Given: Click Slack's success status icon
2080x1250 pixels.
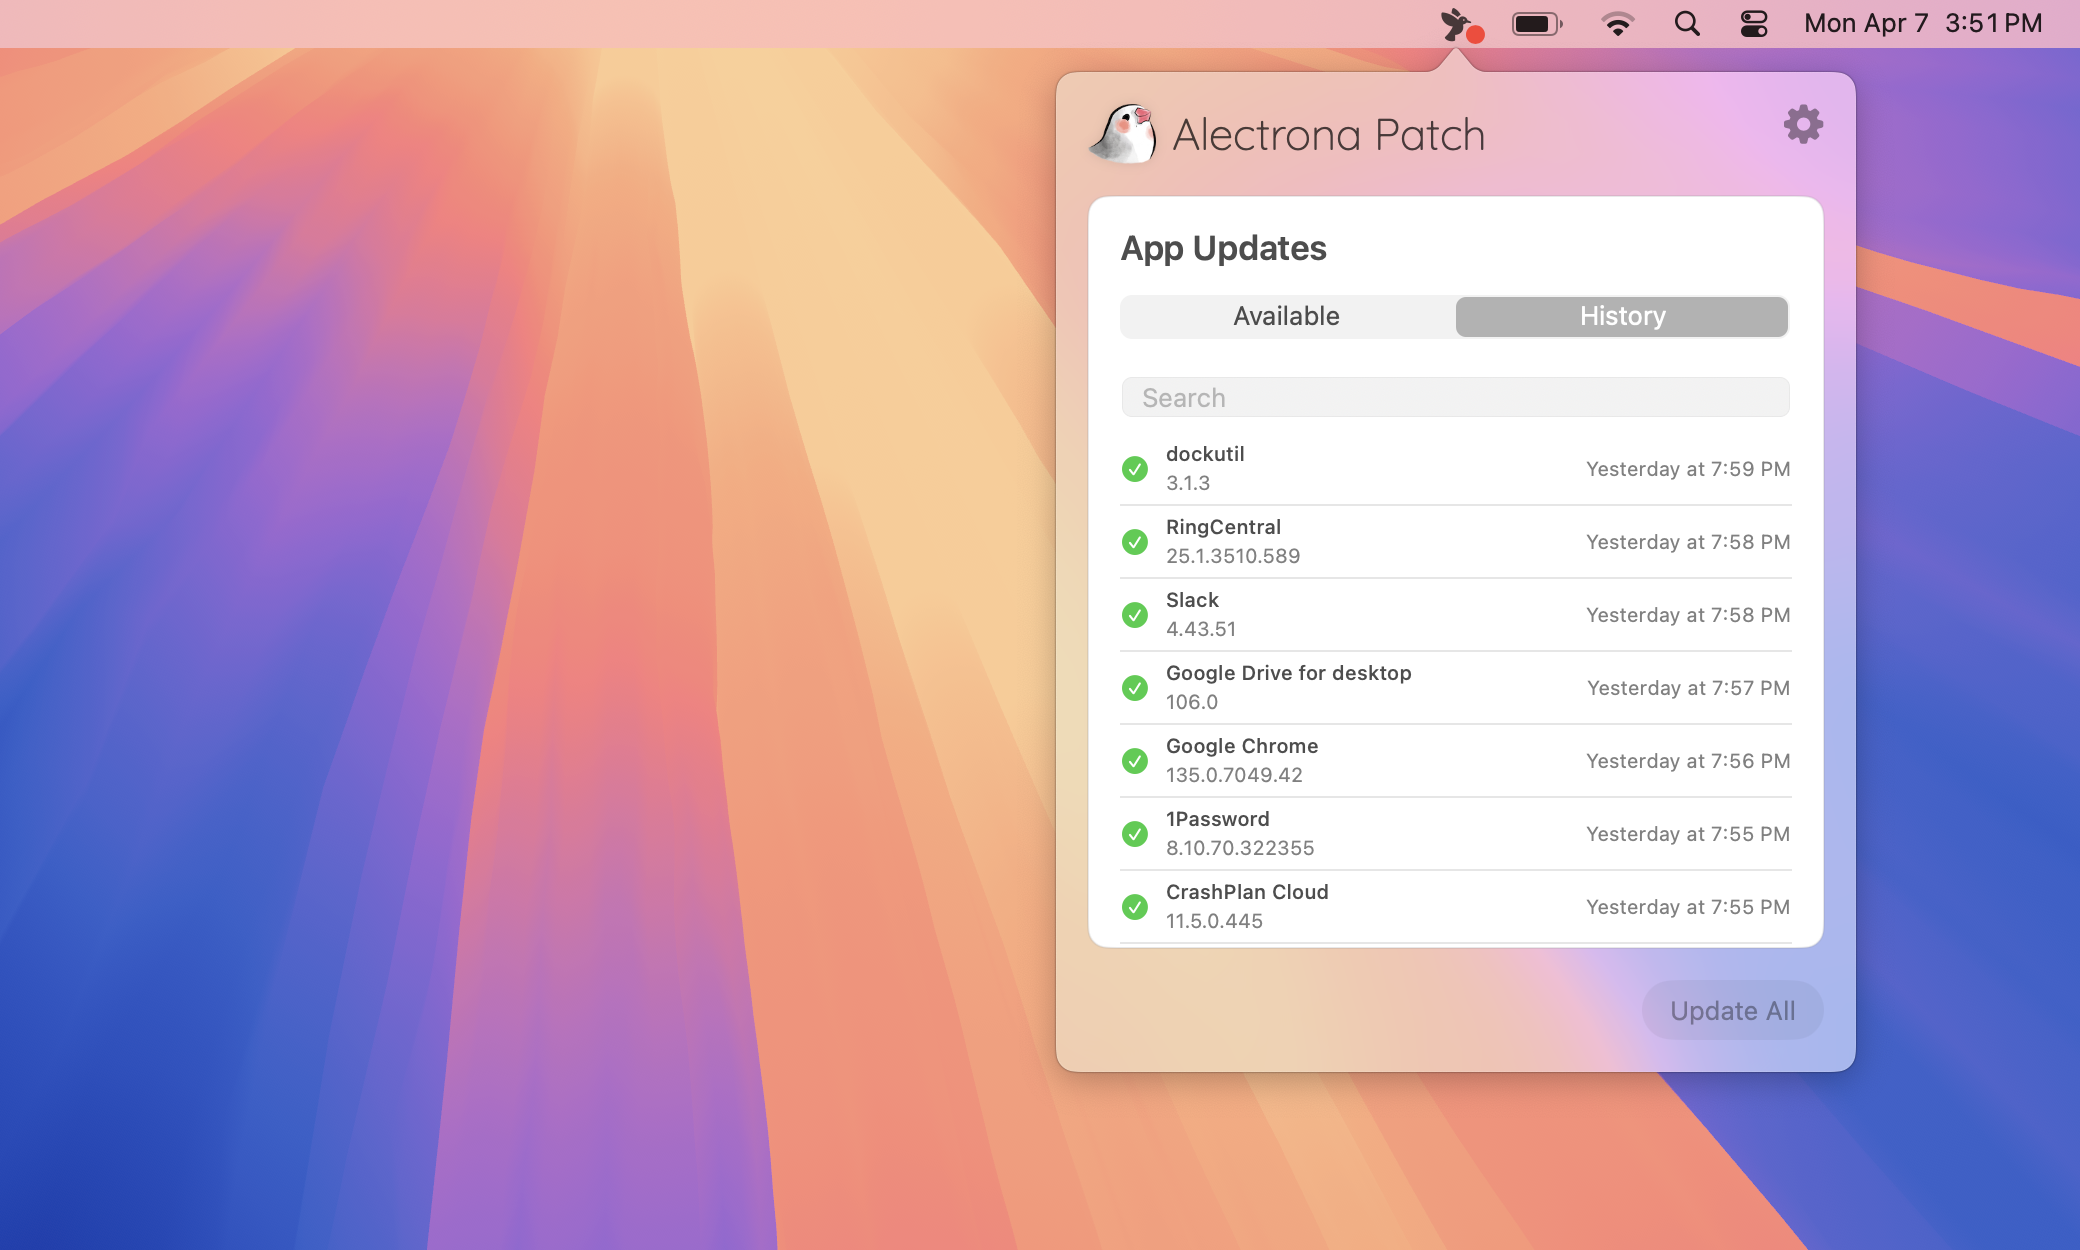Looking at the screenshot, I should [1135, 614].
